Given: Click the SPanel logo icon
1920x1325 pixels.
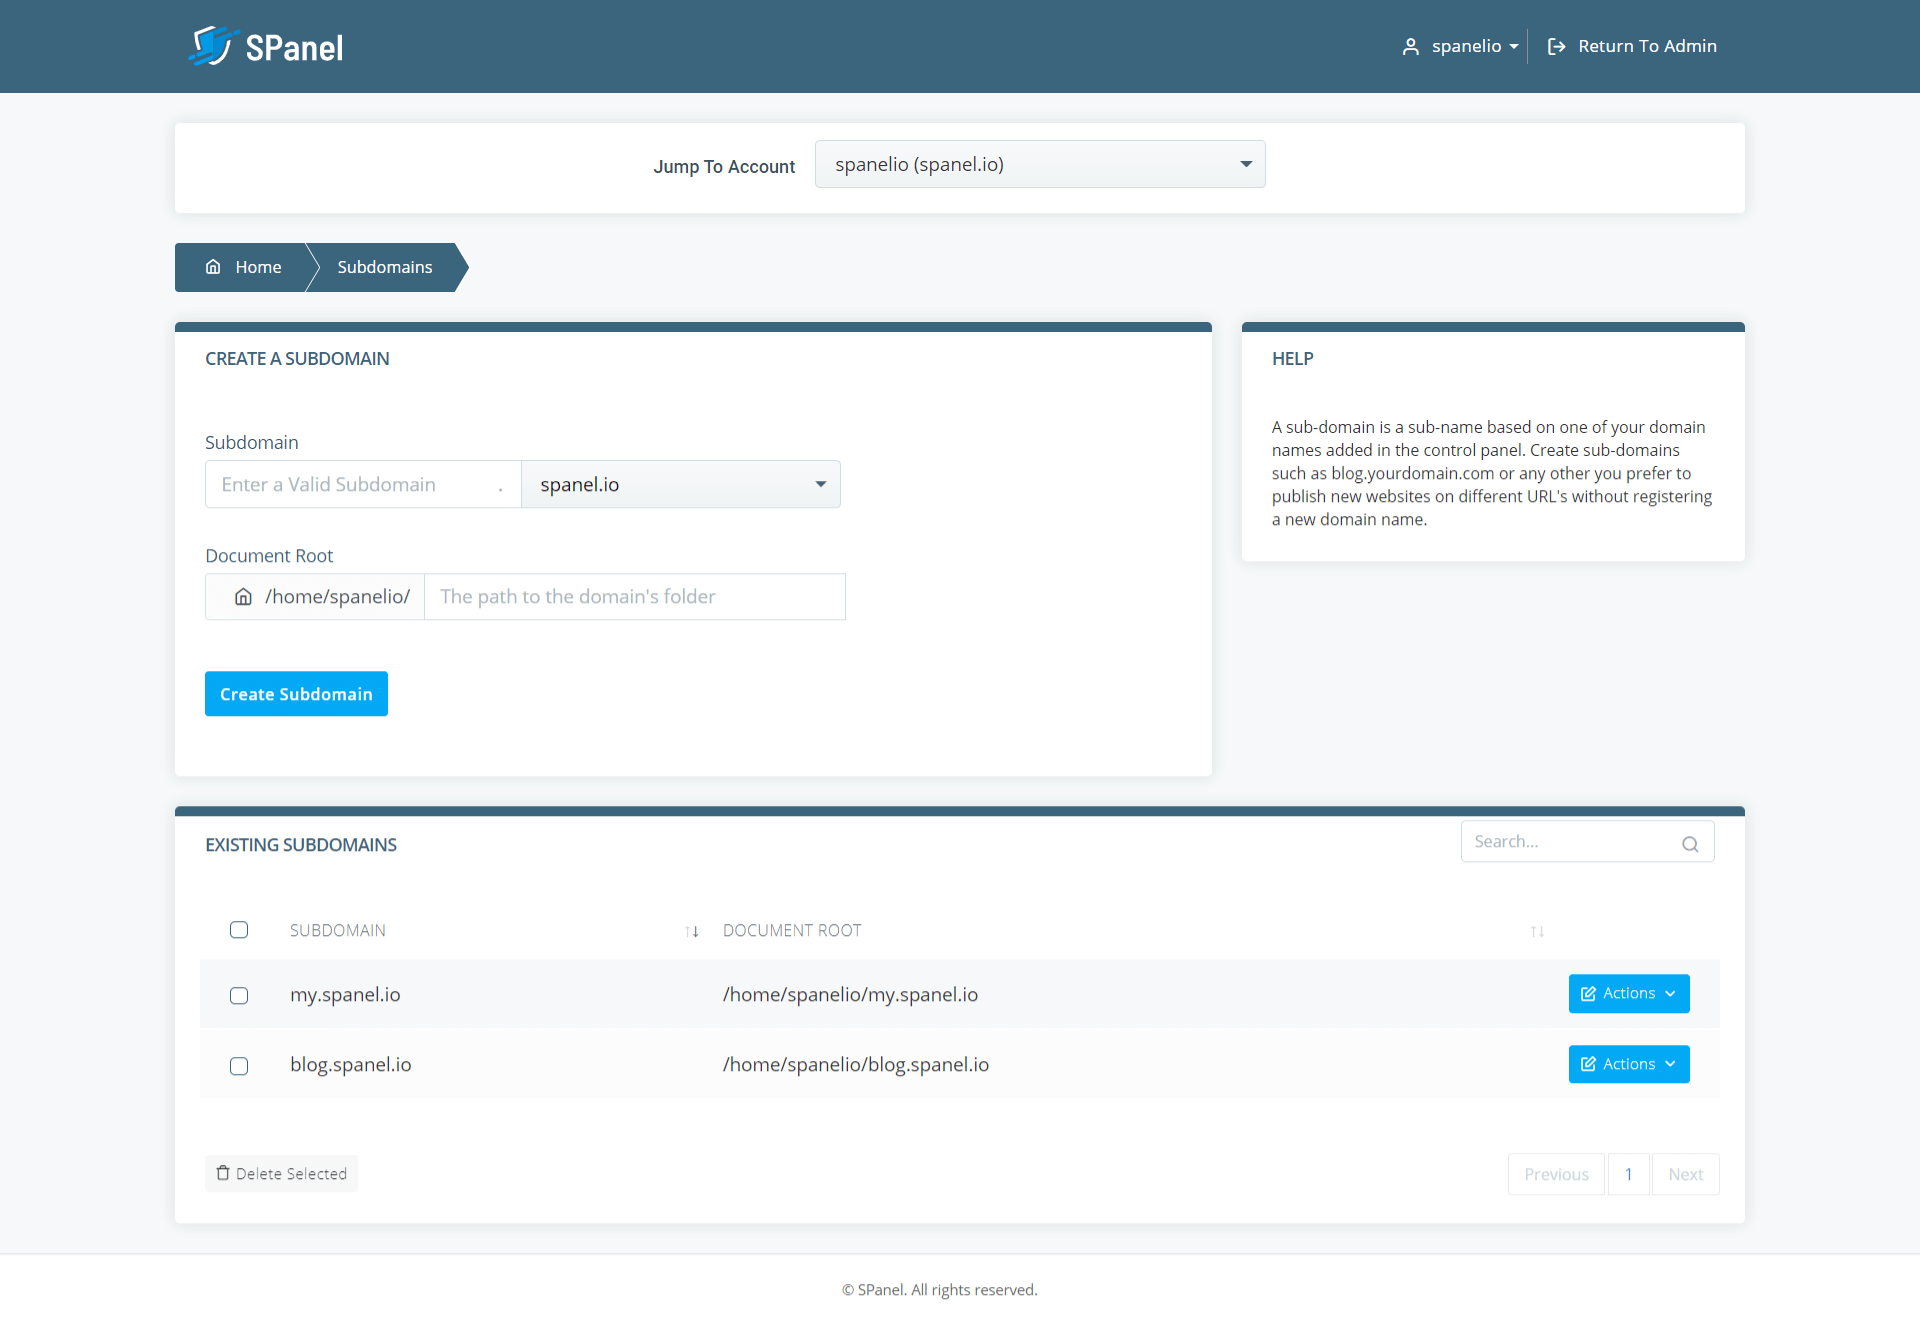Looking at the screenshot, I should pos(213,46).
